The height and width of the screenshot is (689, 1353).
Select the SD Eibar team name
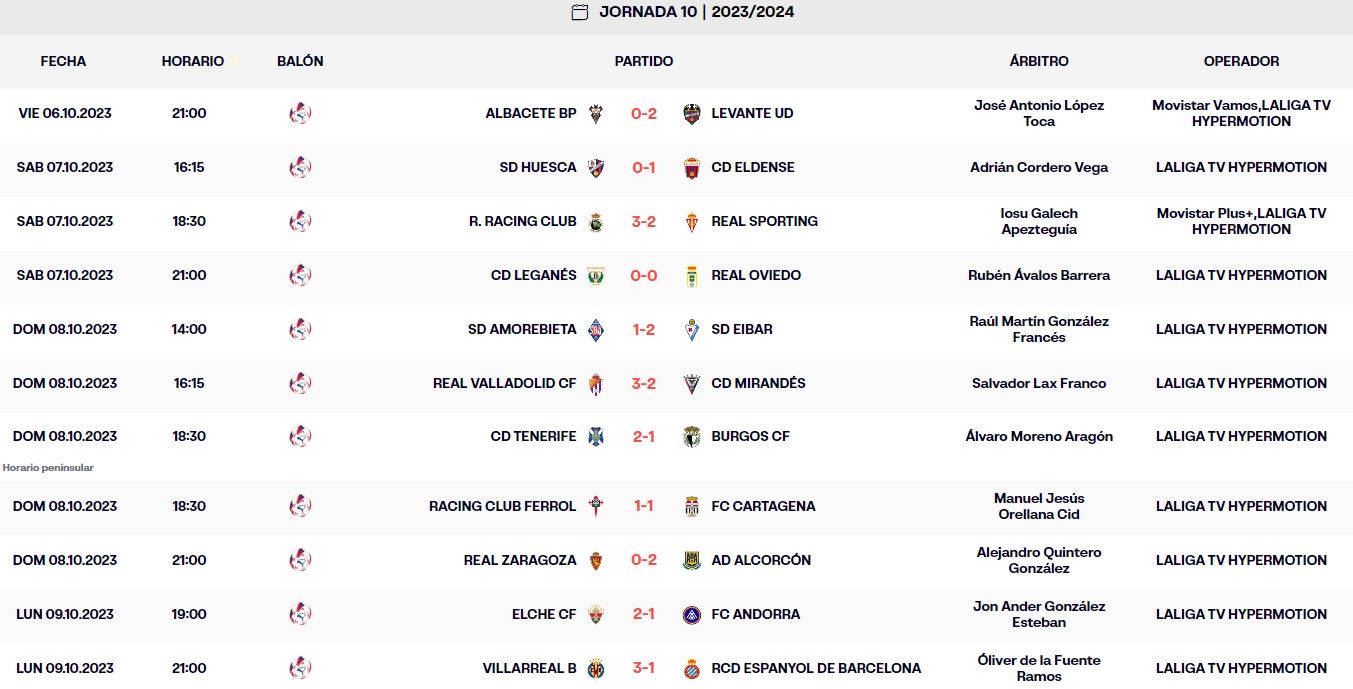pyautogui.click(x=741, y=329)
